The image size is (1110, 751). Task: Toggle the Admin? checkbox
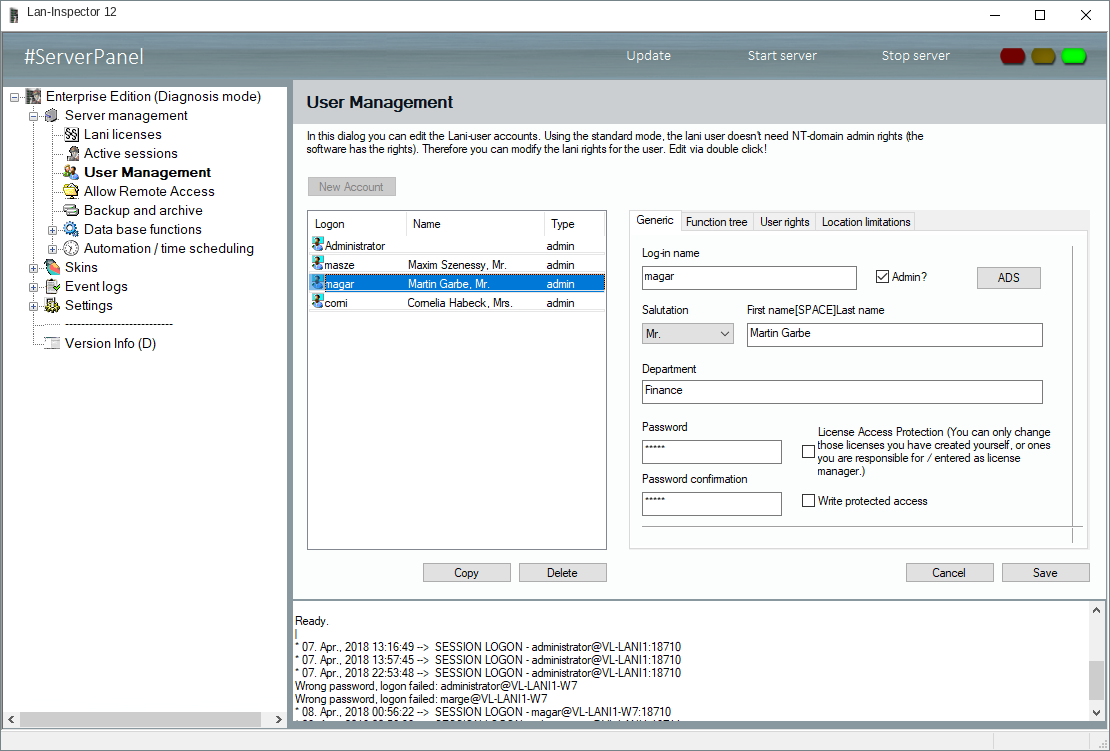point(882,277)
